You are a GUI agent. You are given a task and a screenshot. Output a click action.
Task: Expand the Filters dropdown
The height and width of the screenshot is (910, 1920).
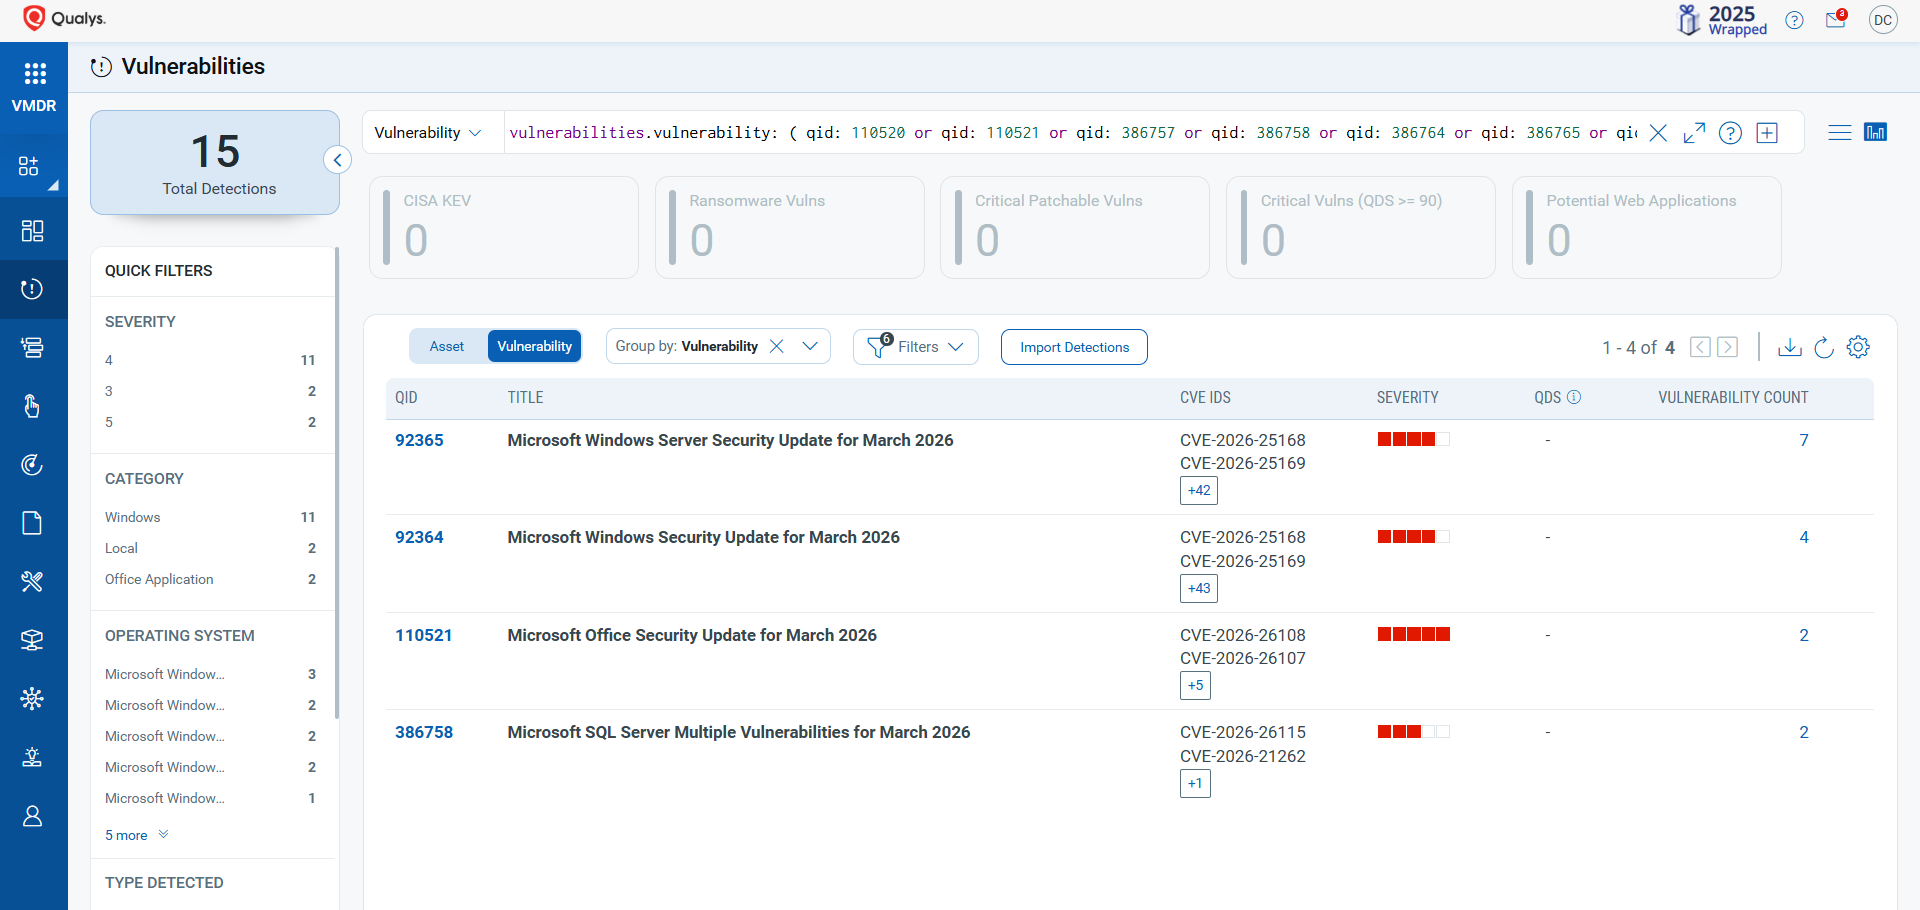point(916,347)
